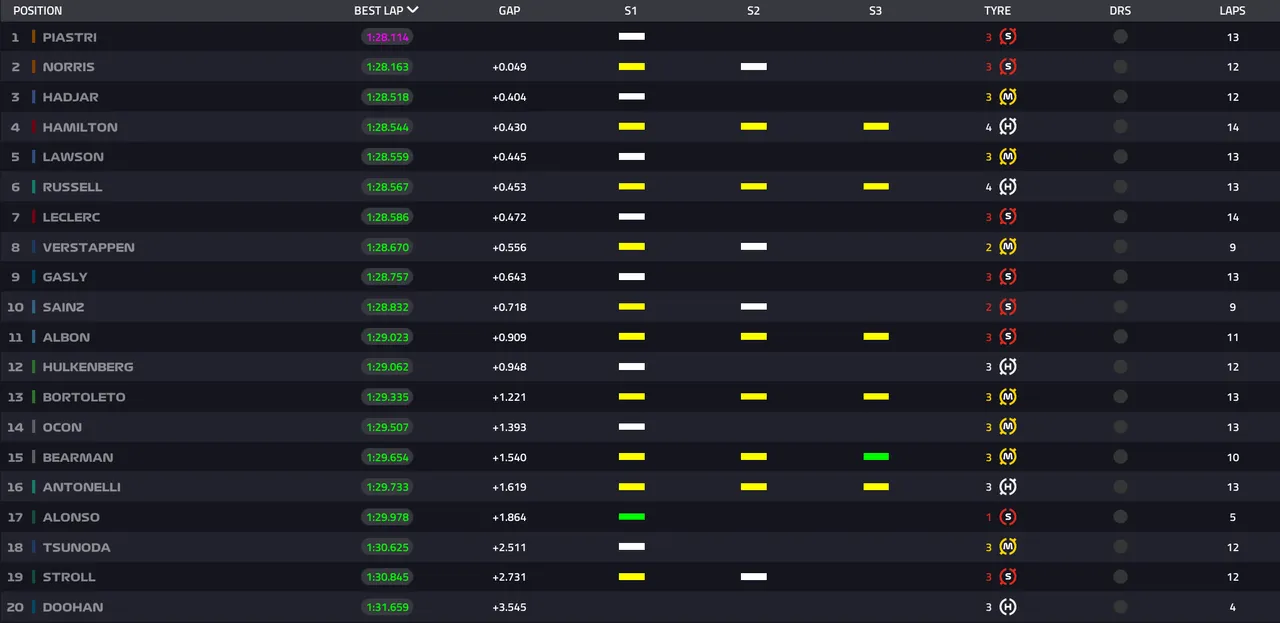Click Norris's 1:28.163 best lap badge
1280x623 pixels.
click(x=387, y=67)
